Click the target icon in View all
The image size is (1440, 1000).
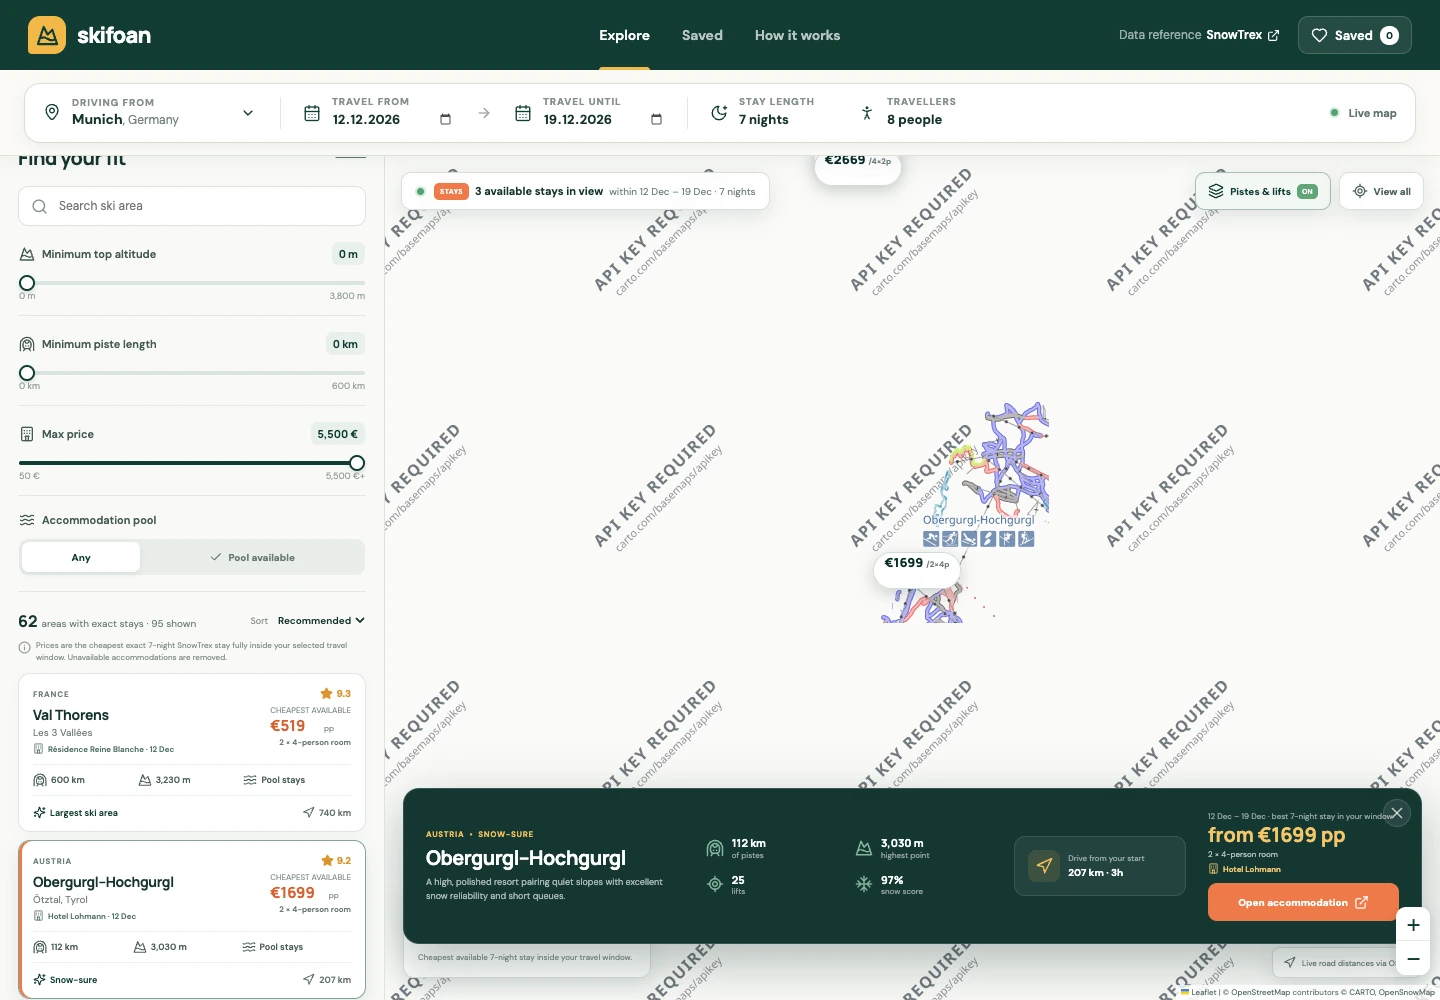click(x=1360, y=191)
